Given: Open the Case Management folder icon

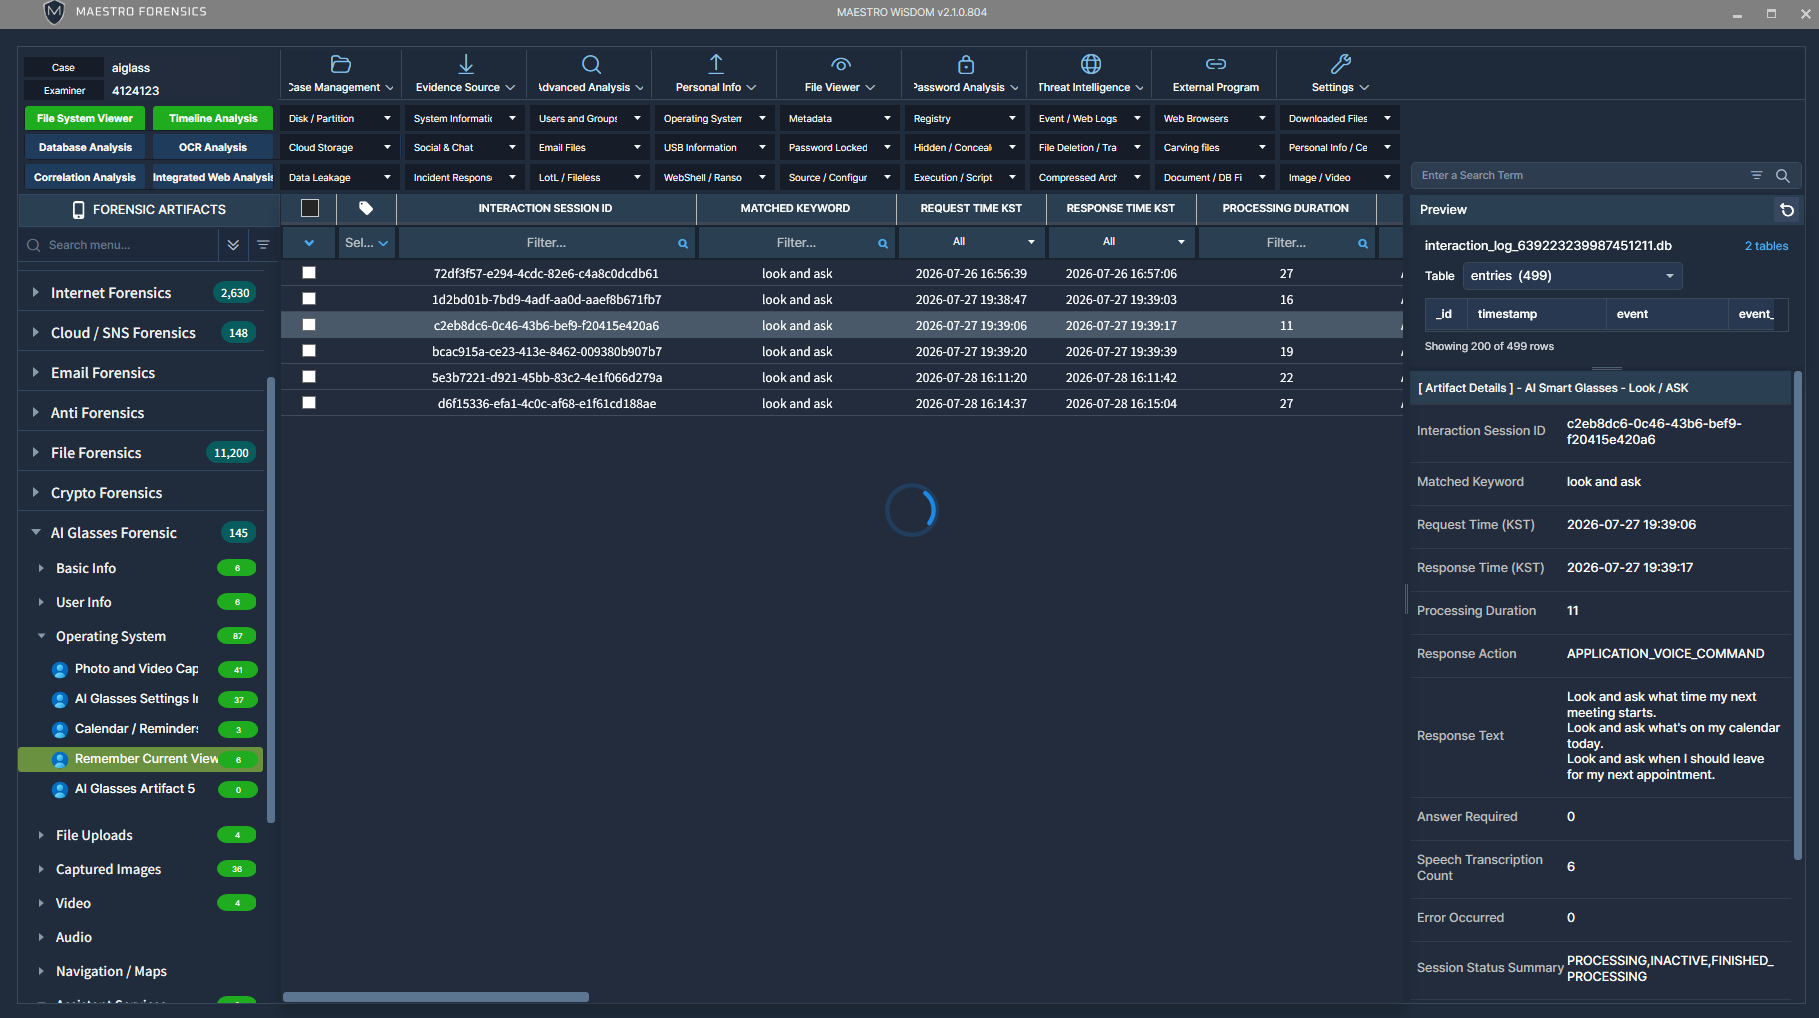Looking at the screenshot, I should (341, 64).
